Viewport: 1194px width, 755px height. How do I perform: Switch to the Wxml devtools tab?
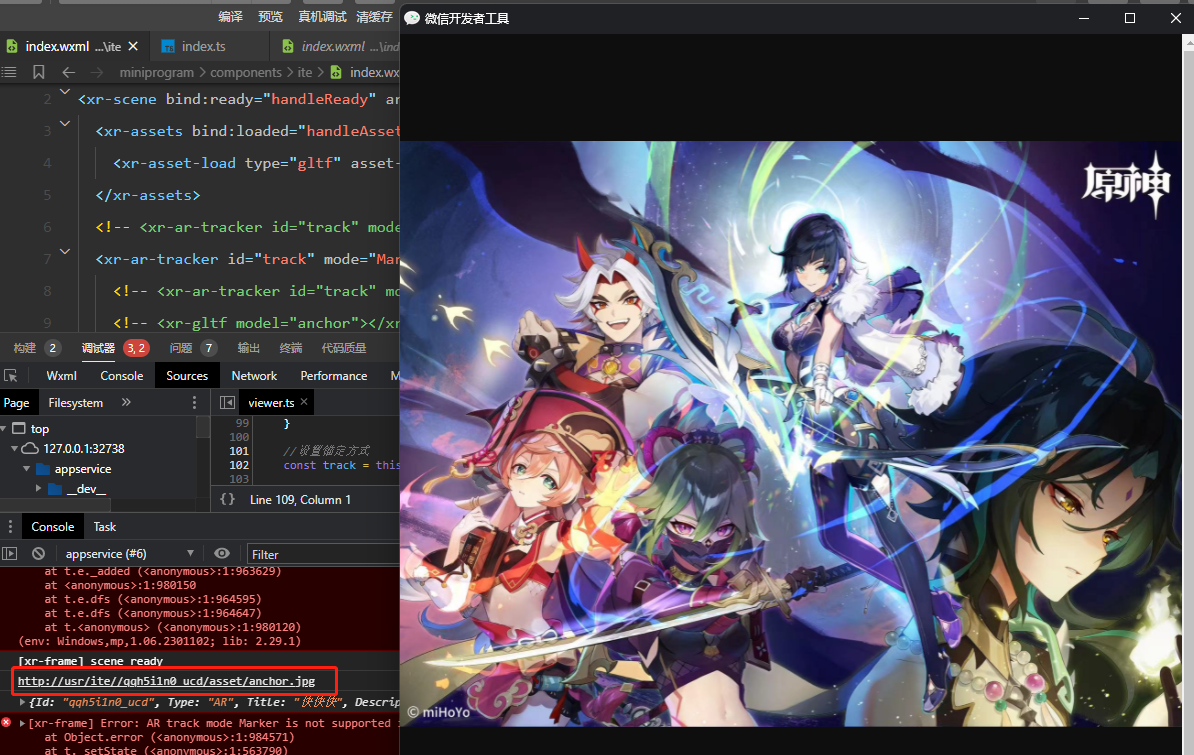click(x=62, y=376)
